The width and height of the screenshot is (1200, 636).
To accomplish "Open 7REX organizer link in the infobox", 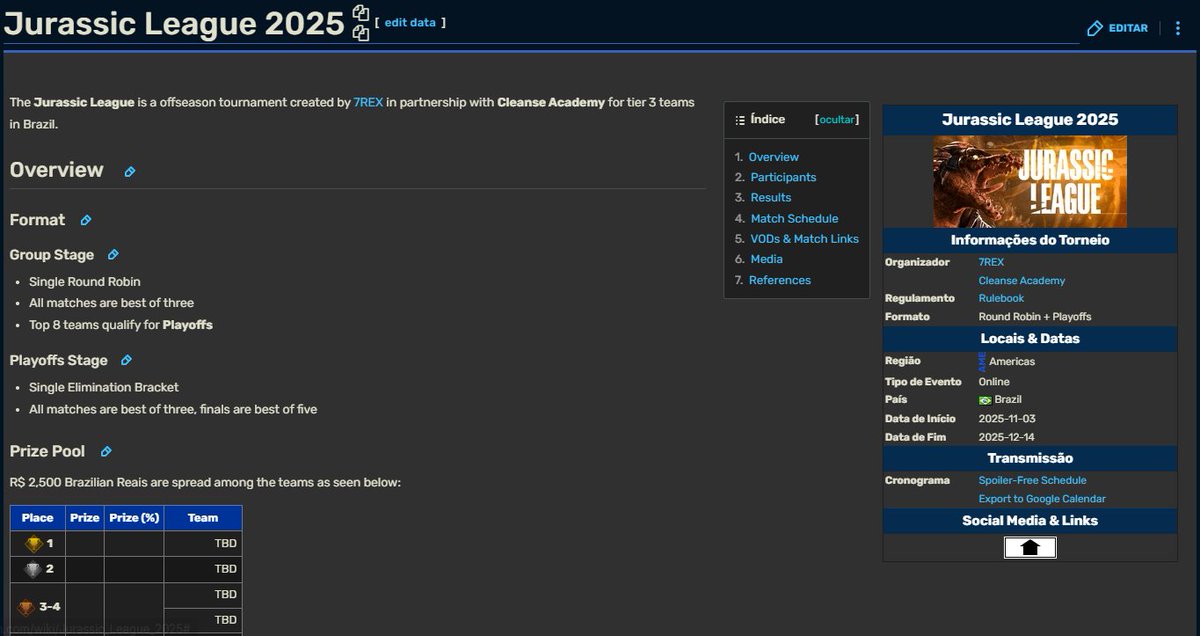I will tap(991, 262).
